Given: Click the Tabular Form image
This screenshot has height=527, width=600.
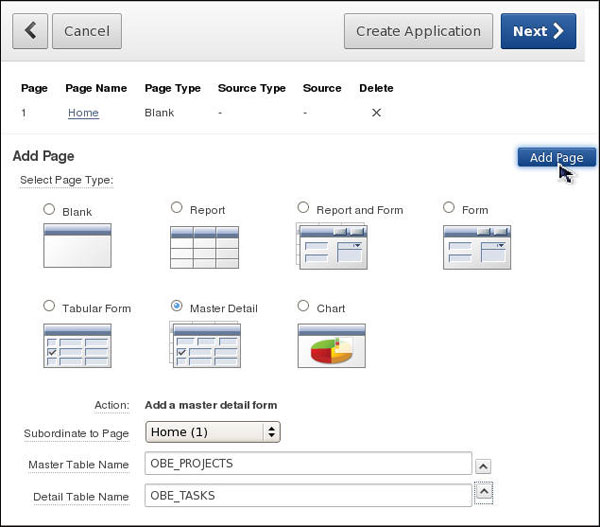Looking at the screenshot, I should coord(77,345).
